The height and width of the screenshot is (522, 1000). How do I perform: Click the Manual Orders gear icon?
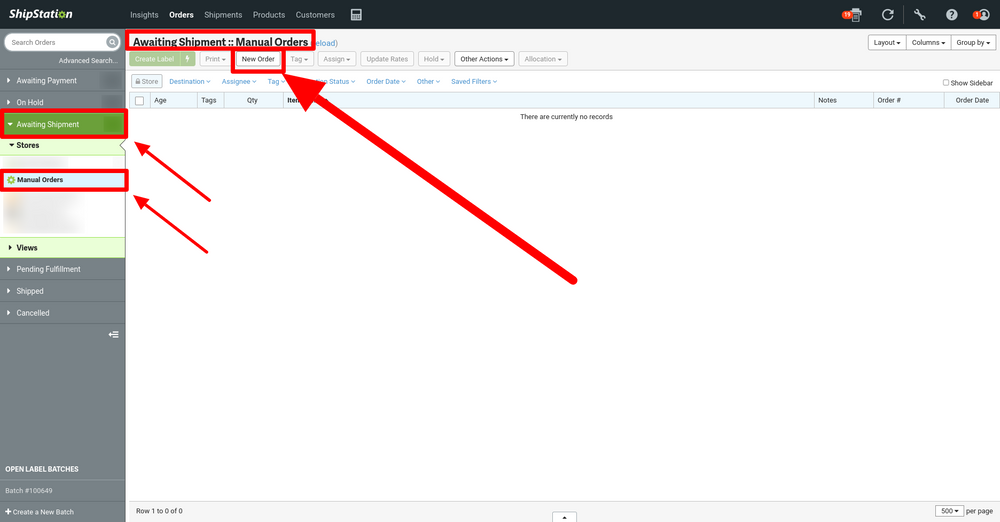(x=11, y=180)
